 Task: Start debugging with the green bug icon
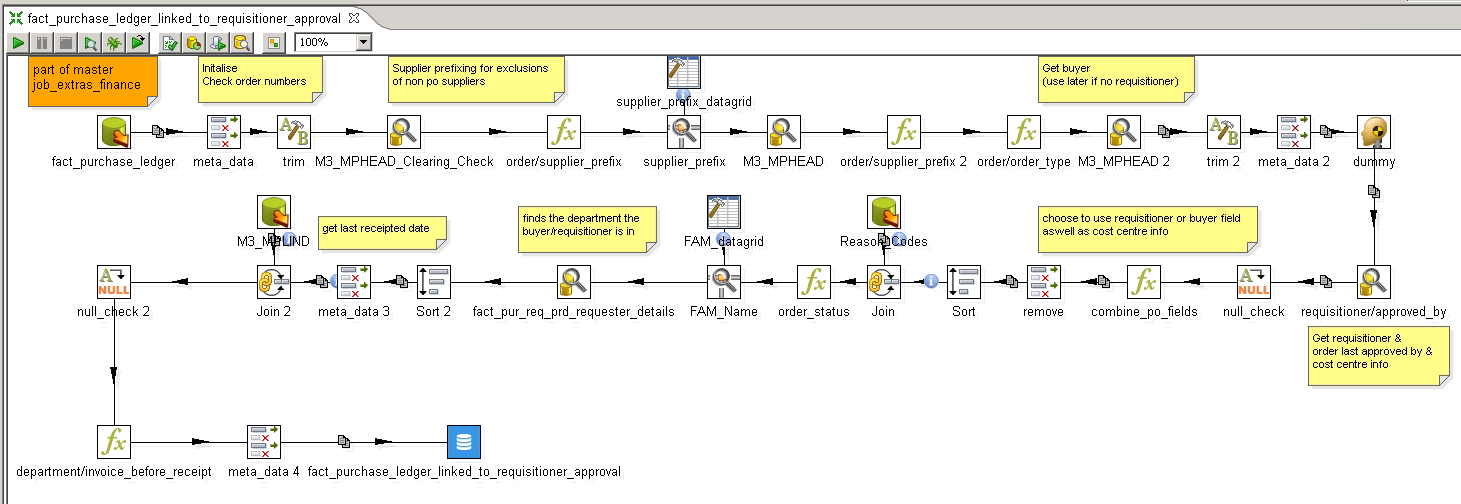114,43
